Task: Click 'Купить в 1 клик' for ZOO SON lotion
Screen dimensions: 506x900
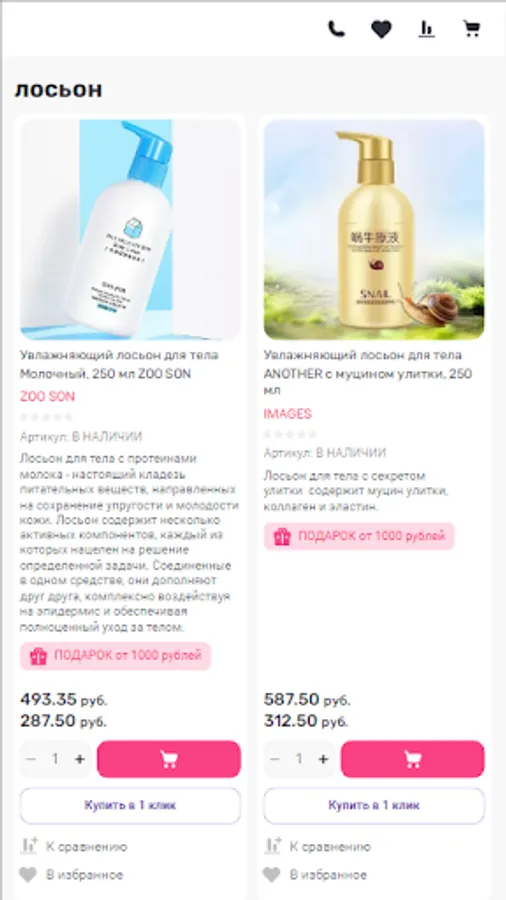Action: tap(130, 805)
